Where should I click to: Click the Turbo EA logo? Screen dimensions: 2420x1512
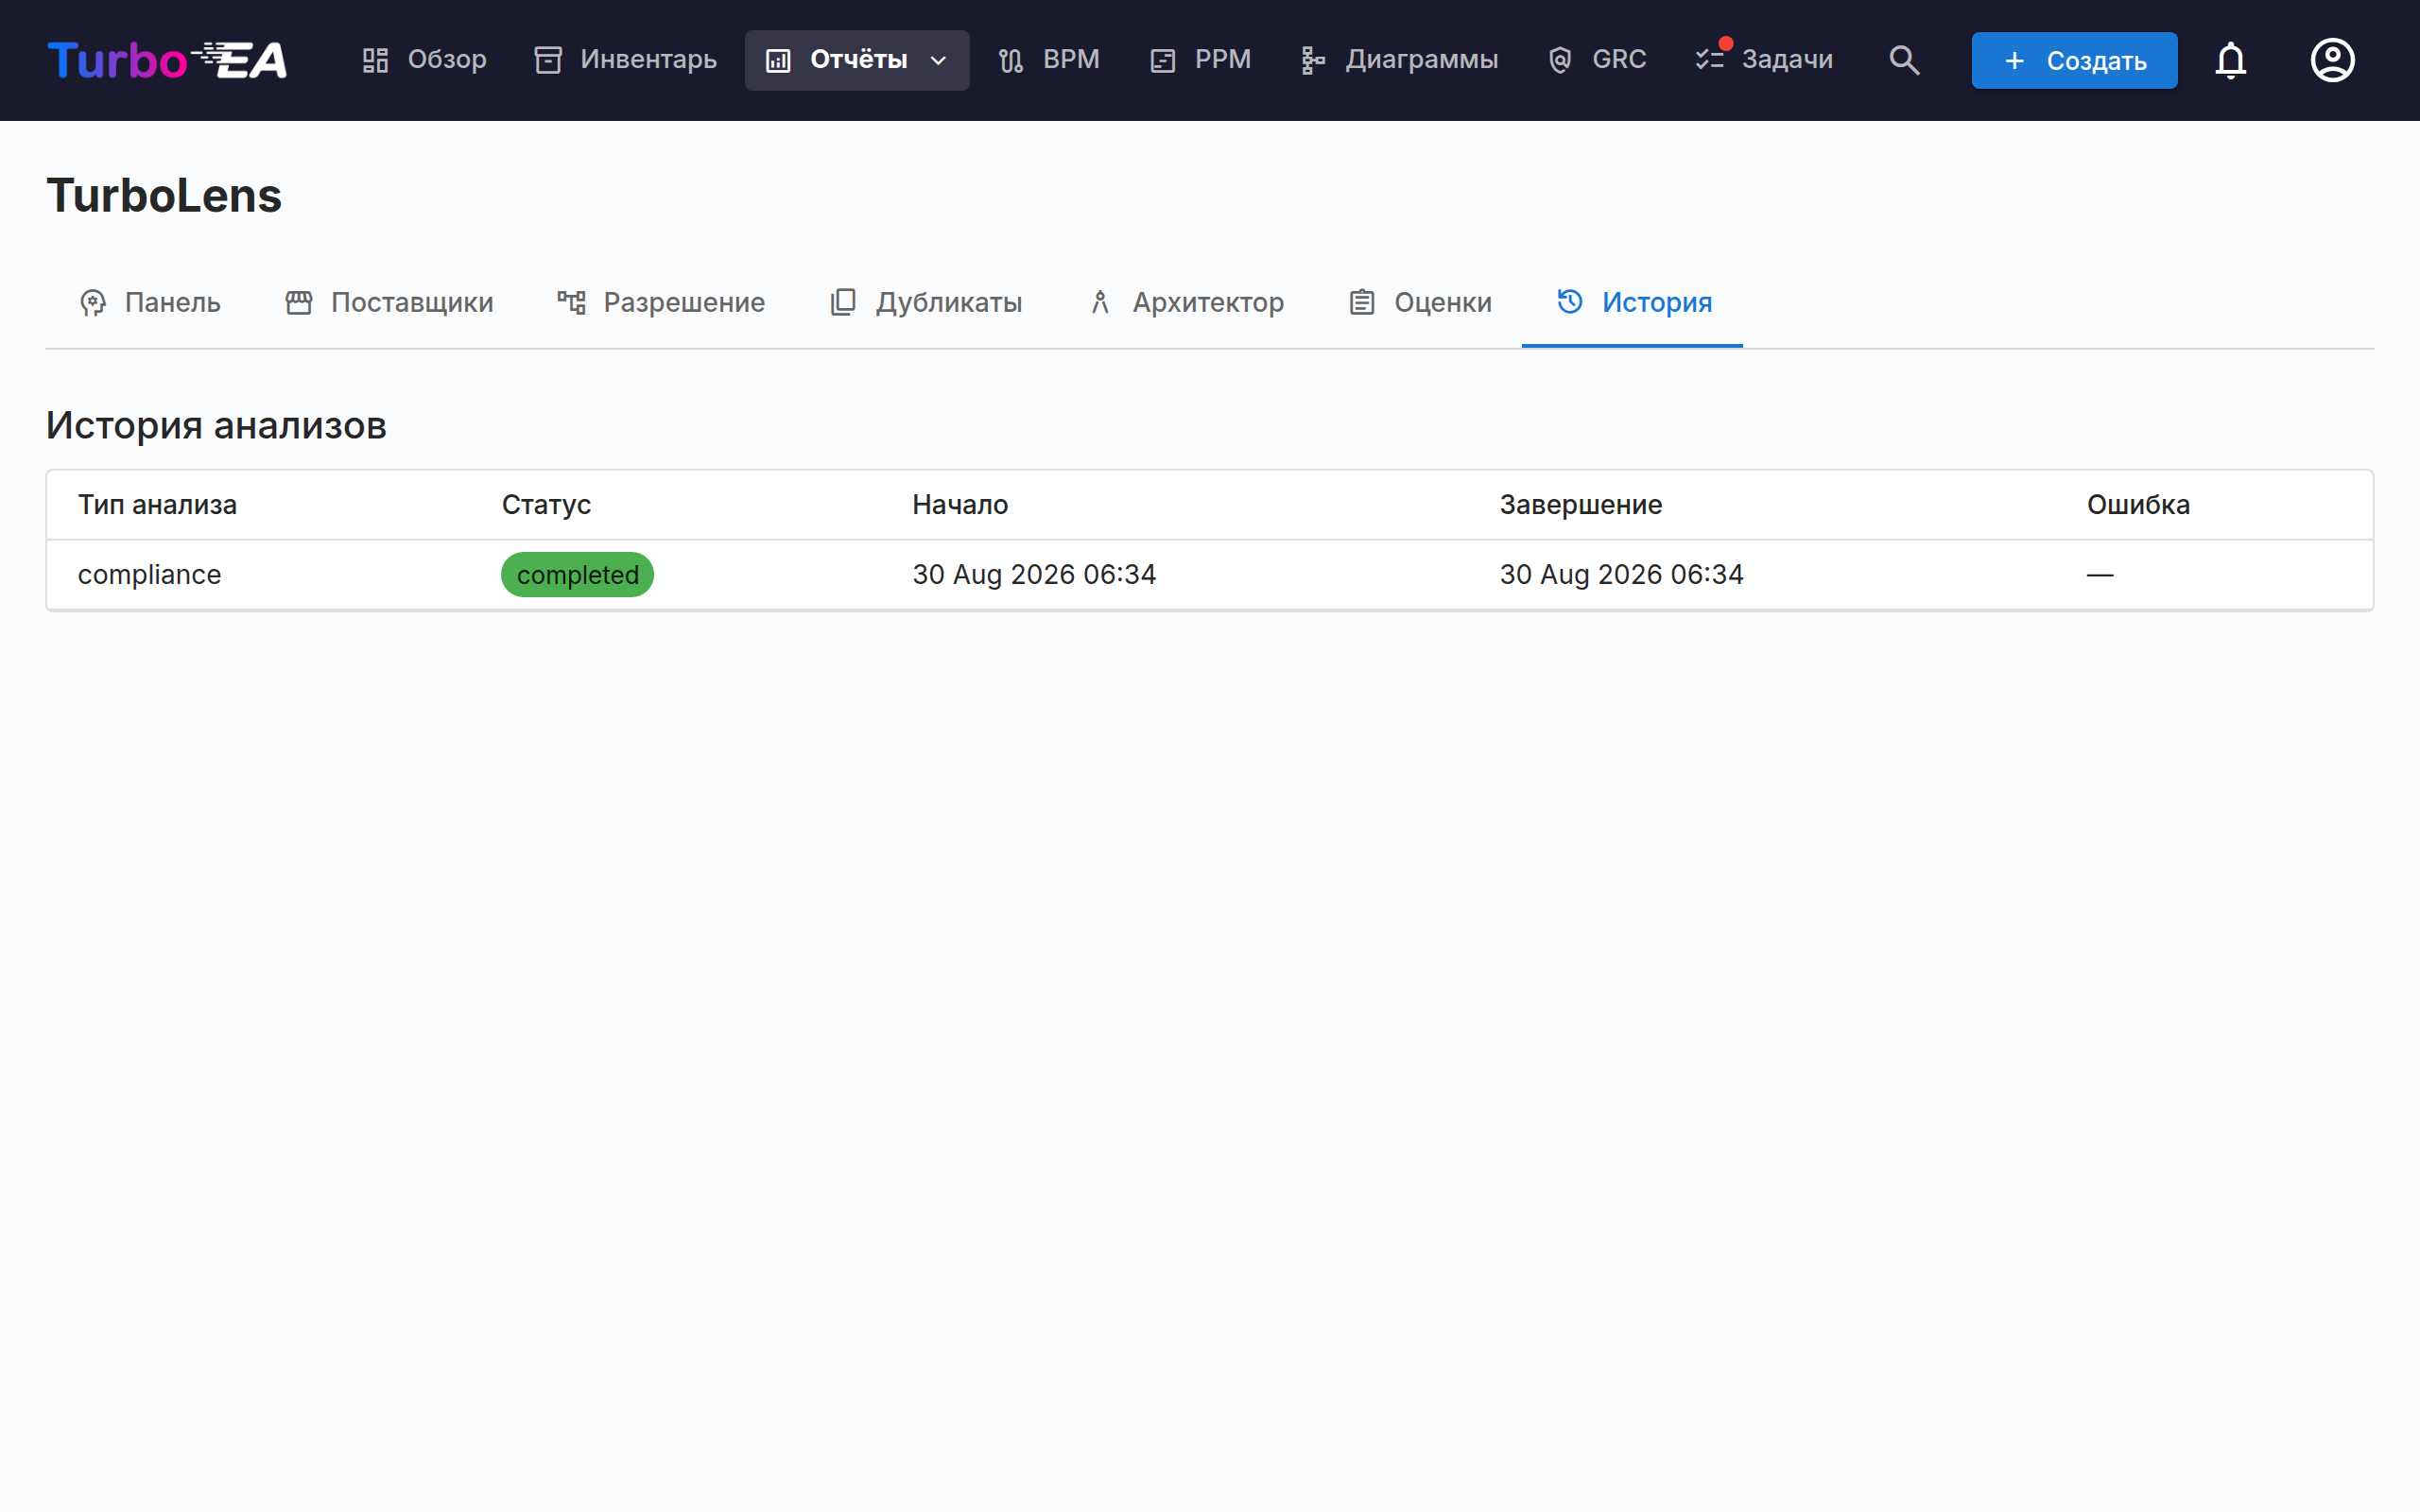[167, 60]
